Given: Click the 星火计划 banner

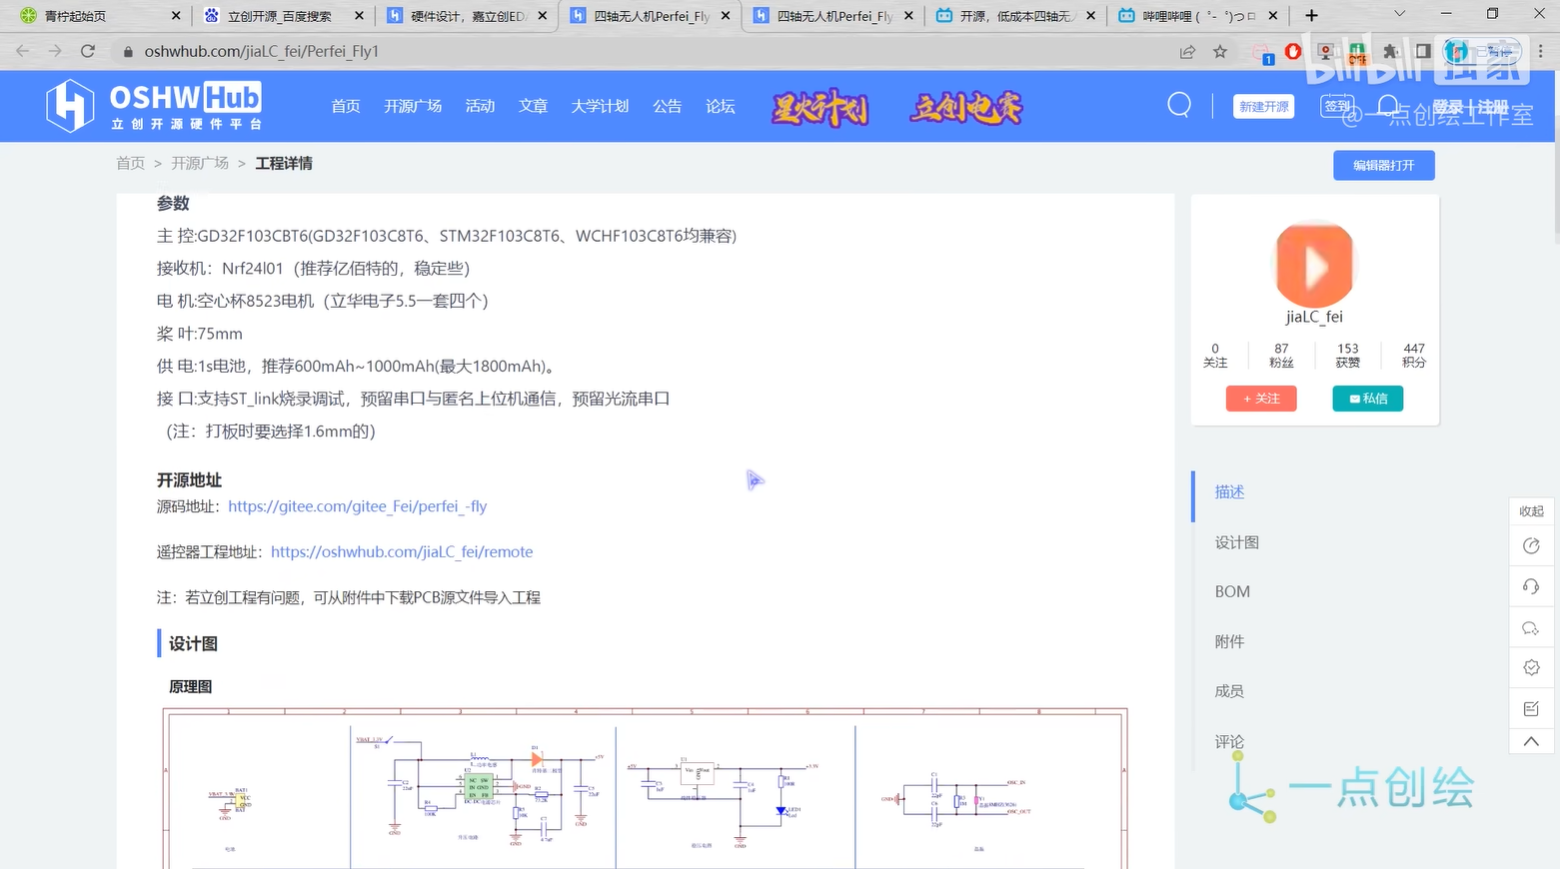Looking at the screenshot, I should 820,107.
